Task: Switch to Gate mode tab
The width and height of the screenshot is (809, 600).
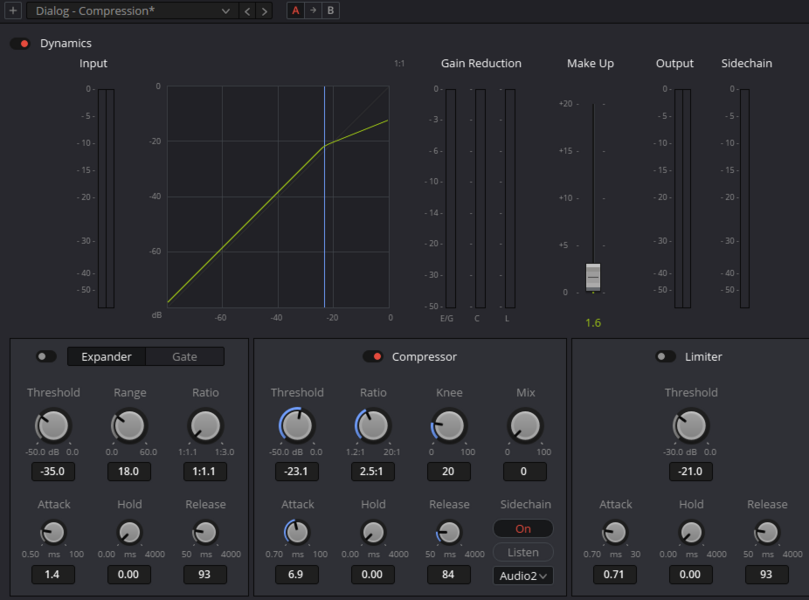Action: [x=185, y=356]
